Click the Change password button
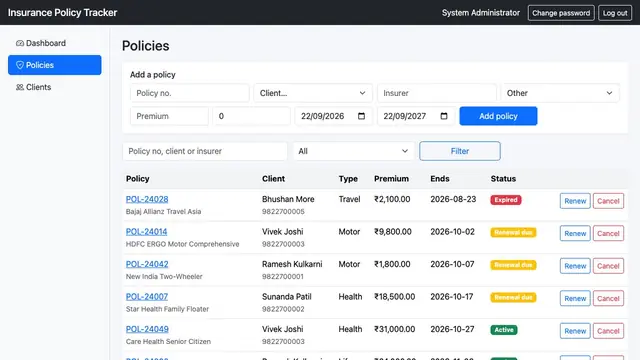Image resolution: width=640 pixels, height=360 pixels. point(561,13)
